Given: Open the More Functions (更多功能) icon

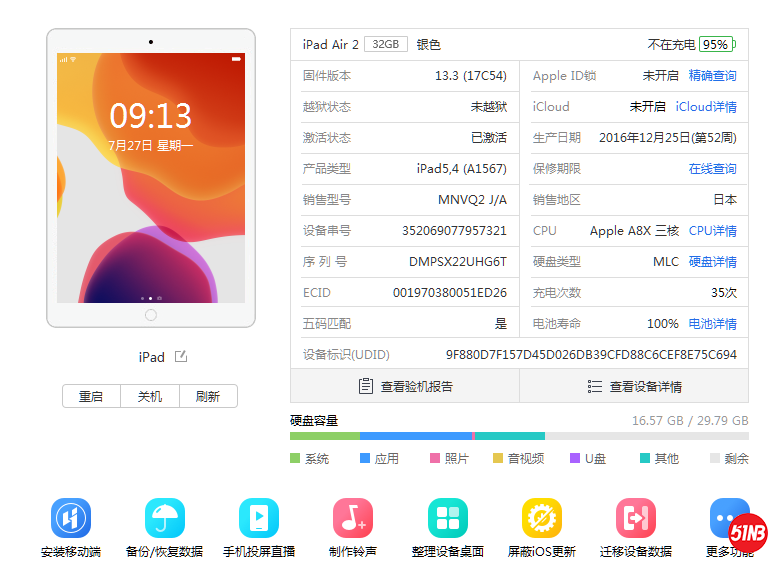Looking at the screenshot, I should coord(728,518).
